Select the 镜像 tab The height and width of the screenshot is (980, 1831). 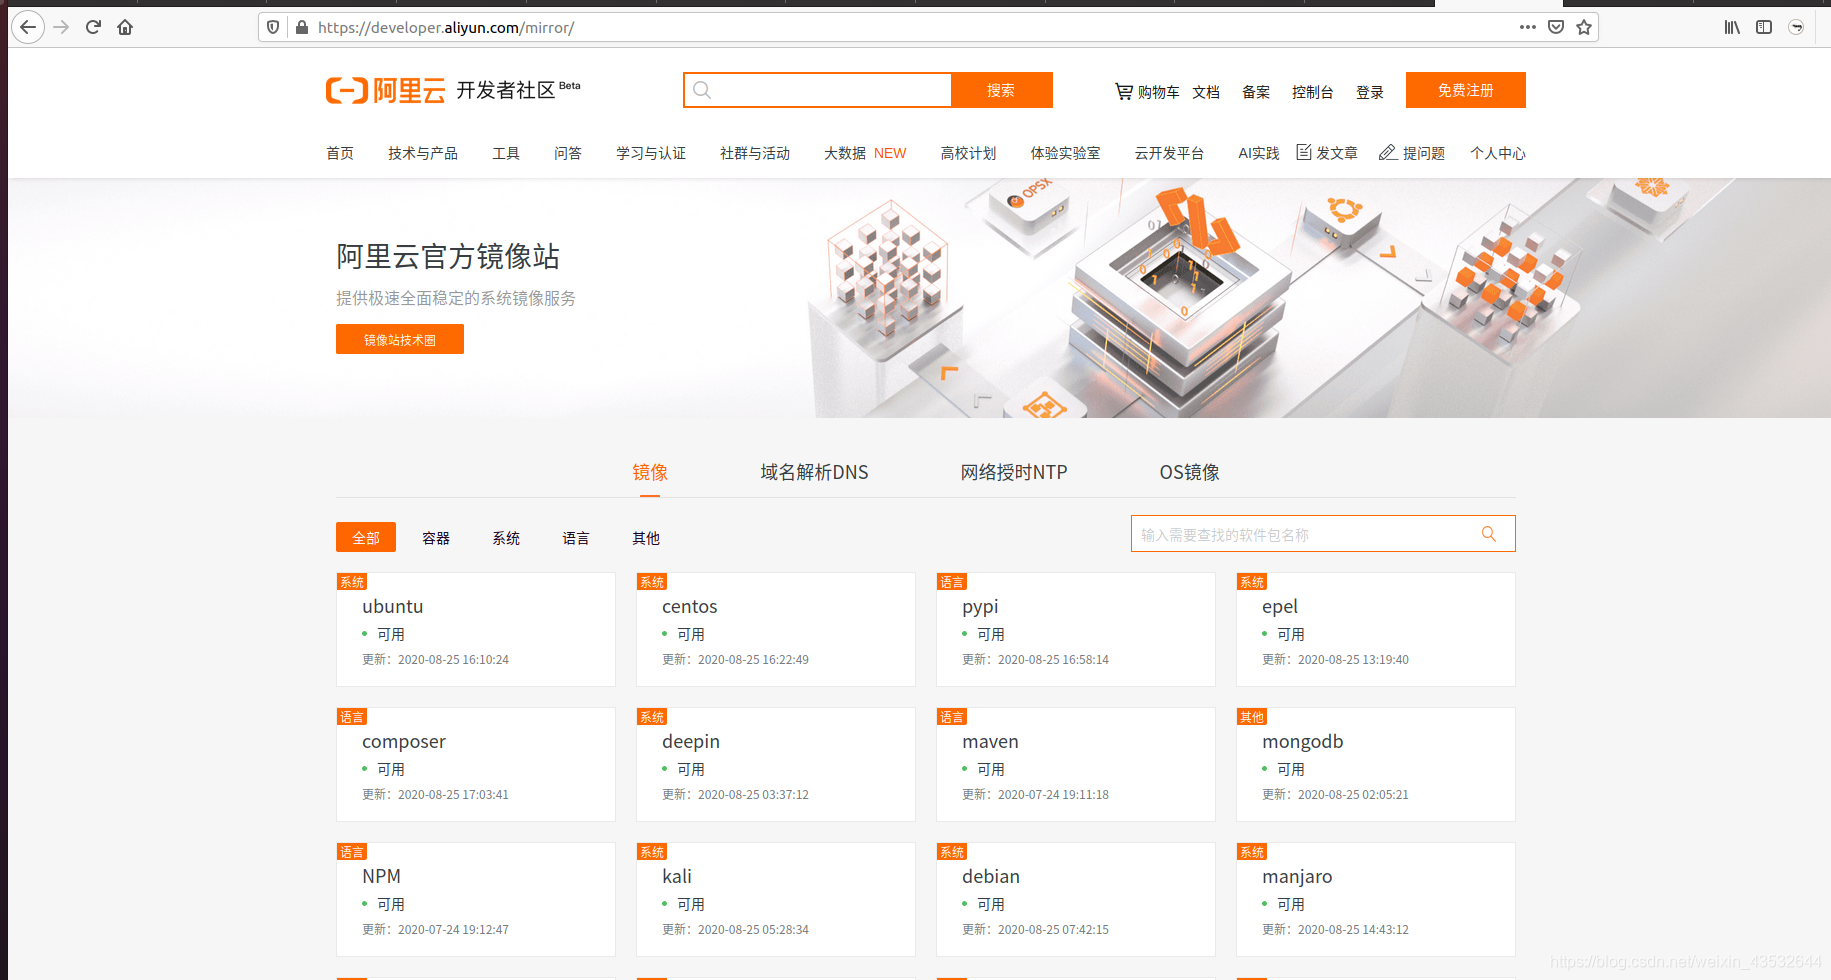click(x=650, y=472)
